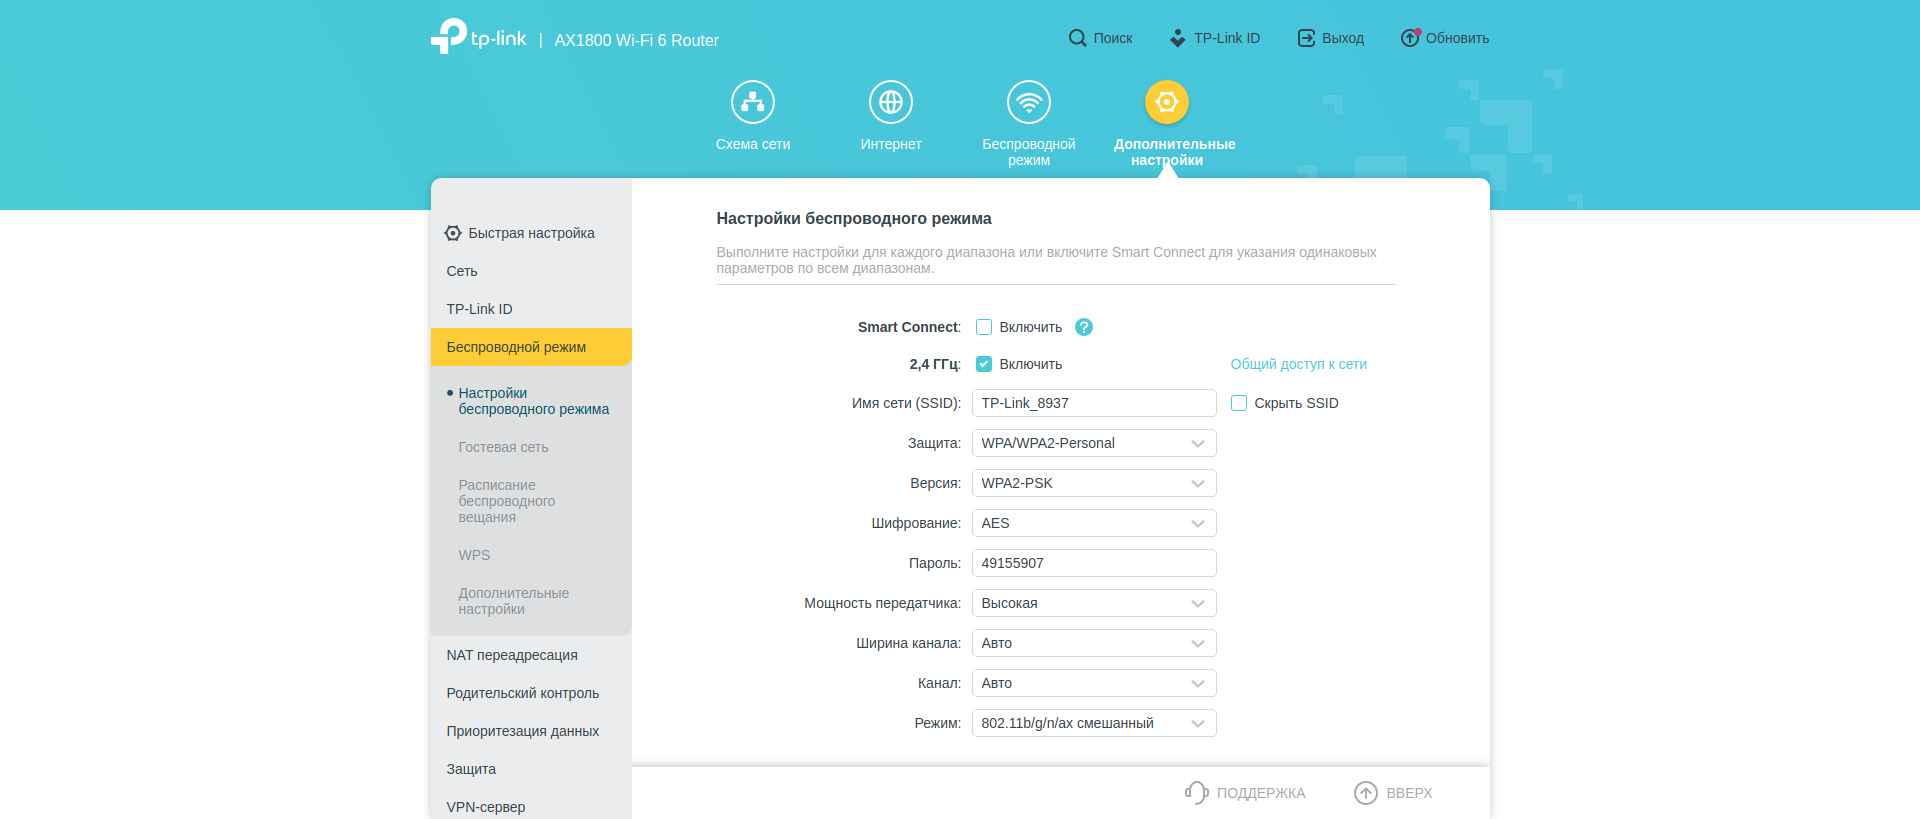This screenshot has width=1920, height=819.
Task: Expand the Режим 802.11b/g/n/ax dropdown
Action: 1093,723
